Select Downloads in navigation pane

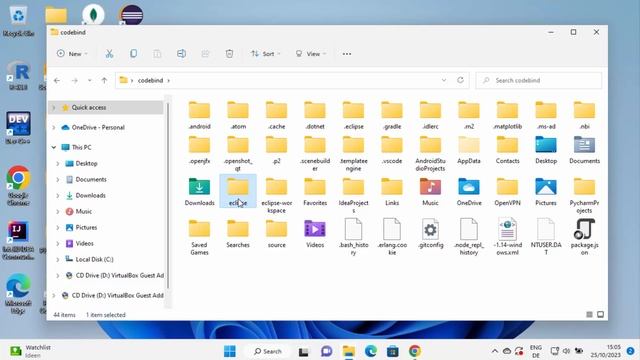tap(90, 195)
